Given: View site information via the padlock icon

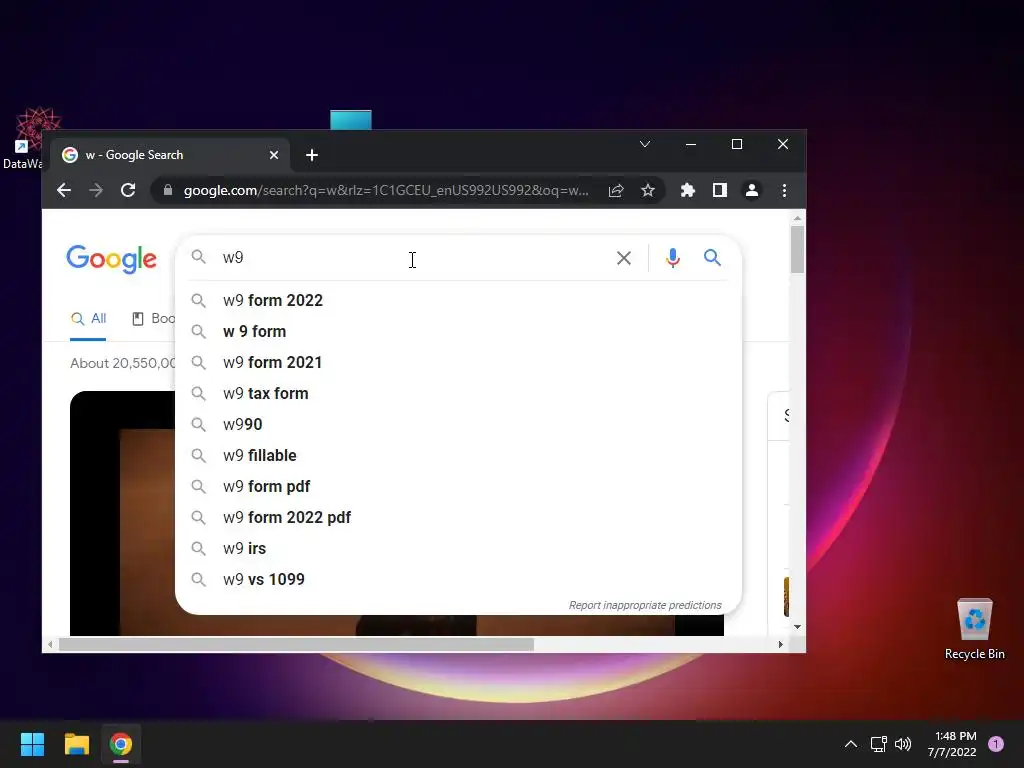Looking at the screenshot, I should click(168, 190).
